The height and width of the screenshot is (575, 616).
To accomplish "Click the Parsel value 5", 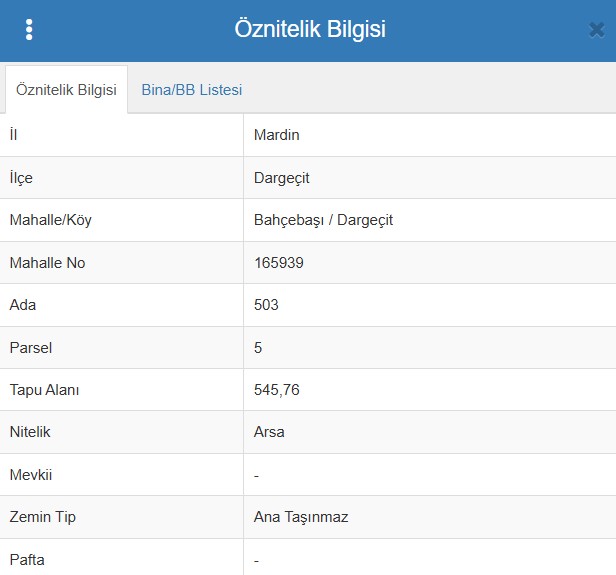I will (x=258, y=348).
